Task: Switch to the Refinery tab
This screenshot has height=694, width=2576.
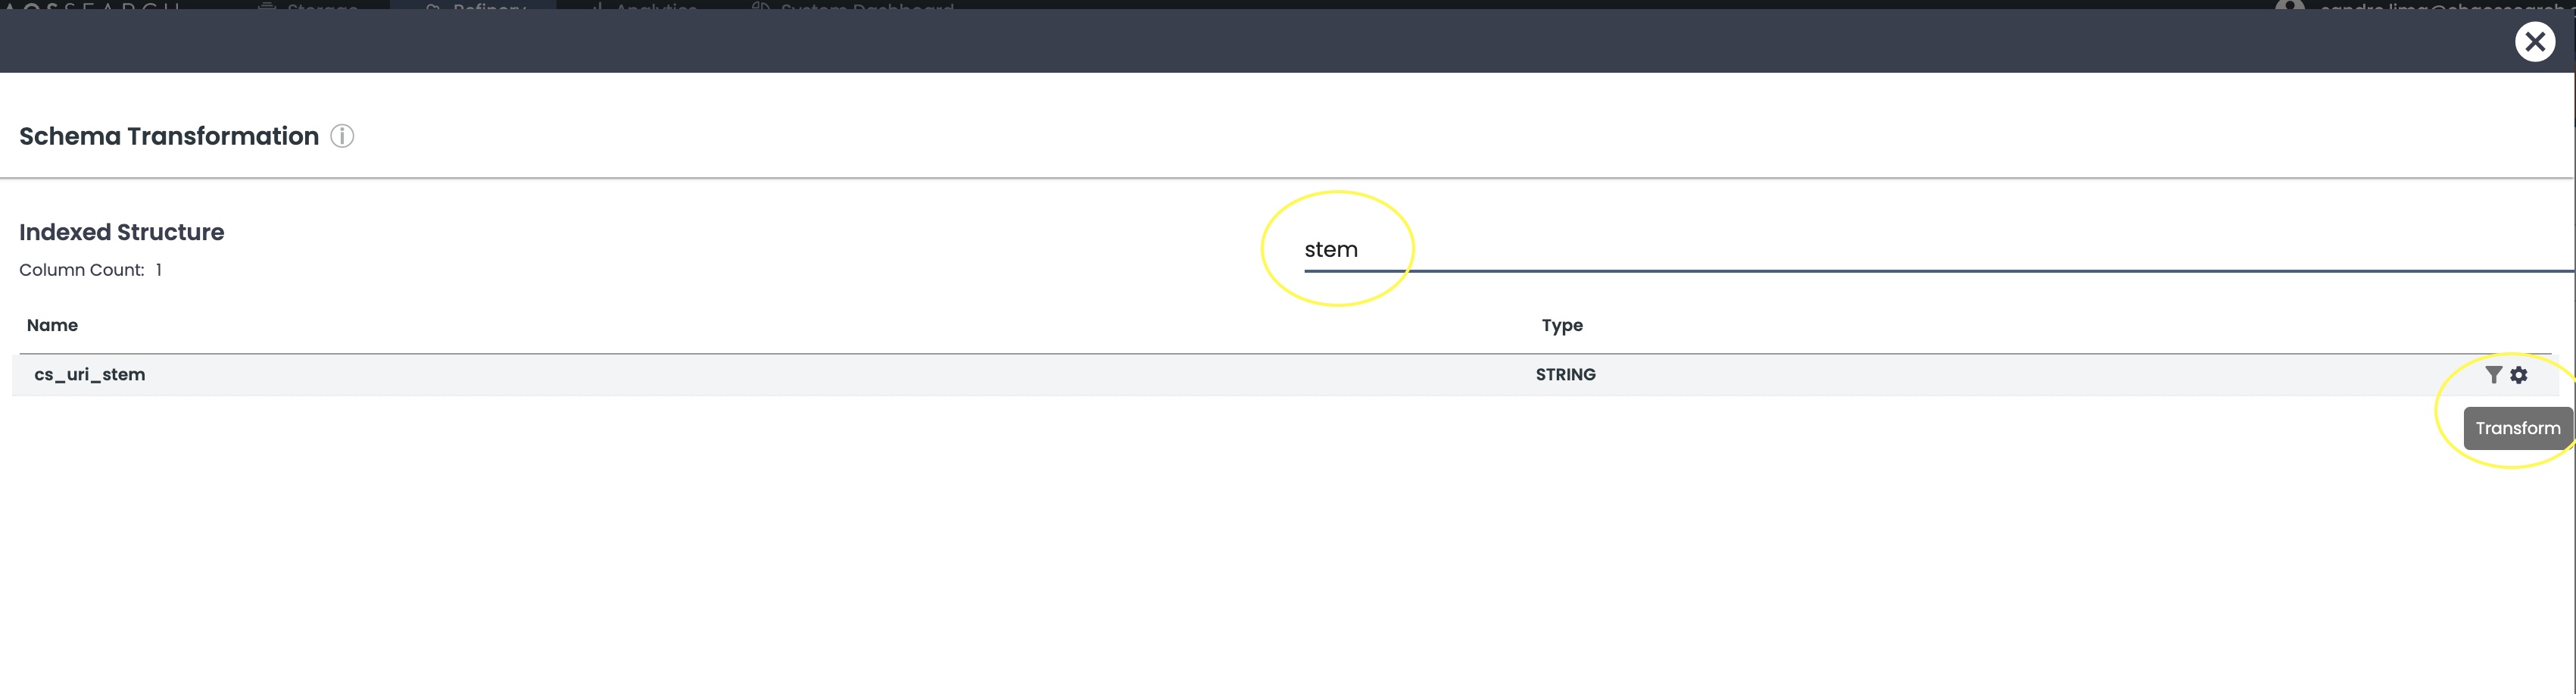Action: click(473, 4)
